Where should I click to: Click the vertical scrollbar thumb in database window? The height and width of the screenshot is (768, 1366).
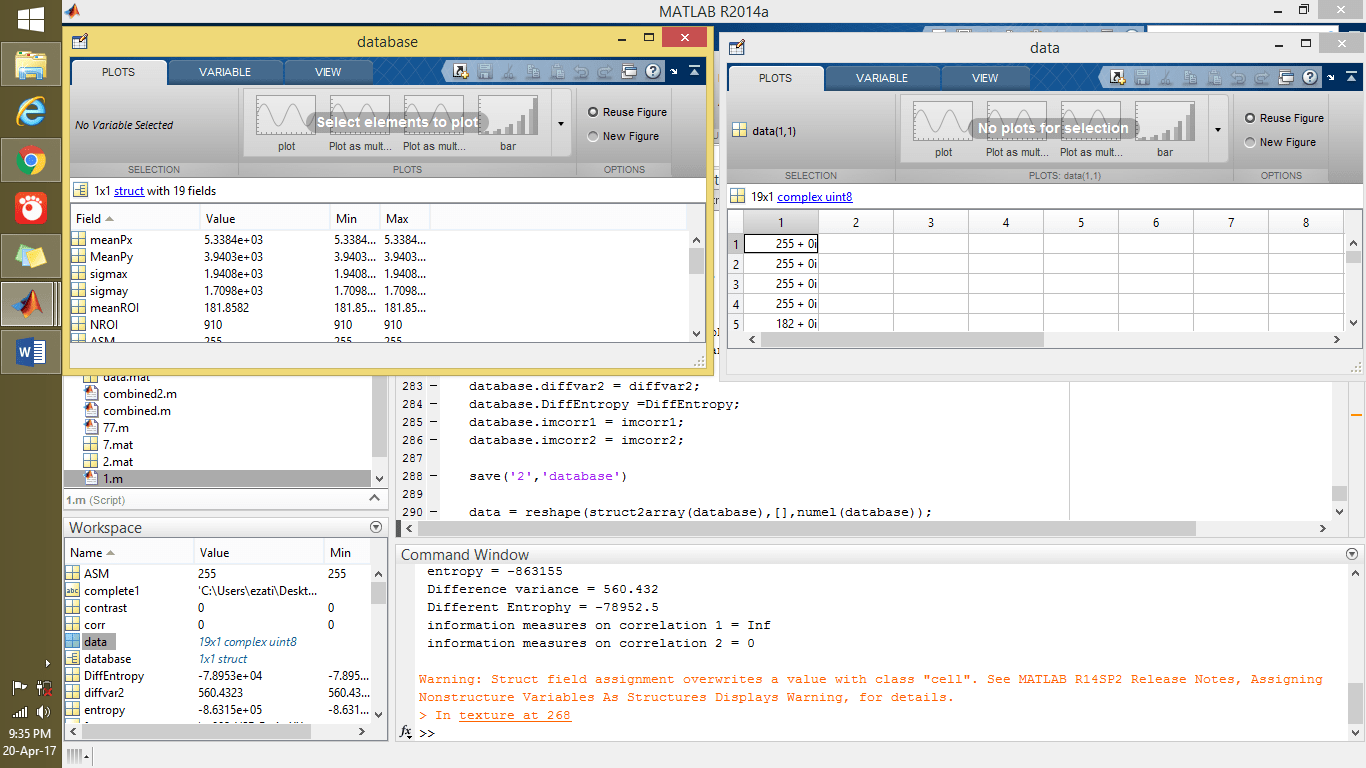[697, 261]
